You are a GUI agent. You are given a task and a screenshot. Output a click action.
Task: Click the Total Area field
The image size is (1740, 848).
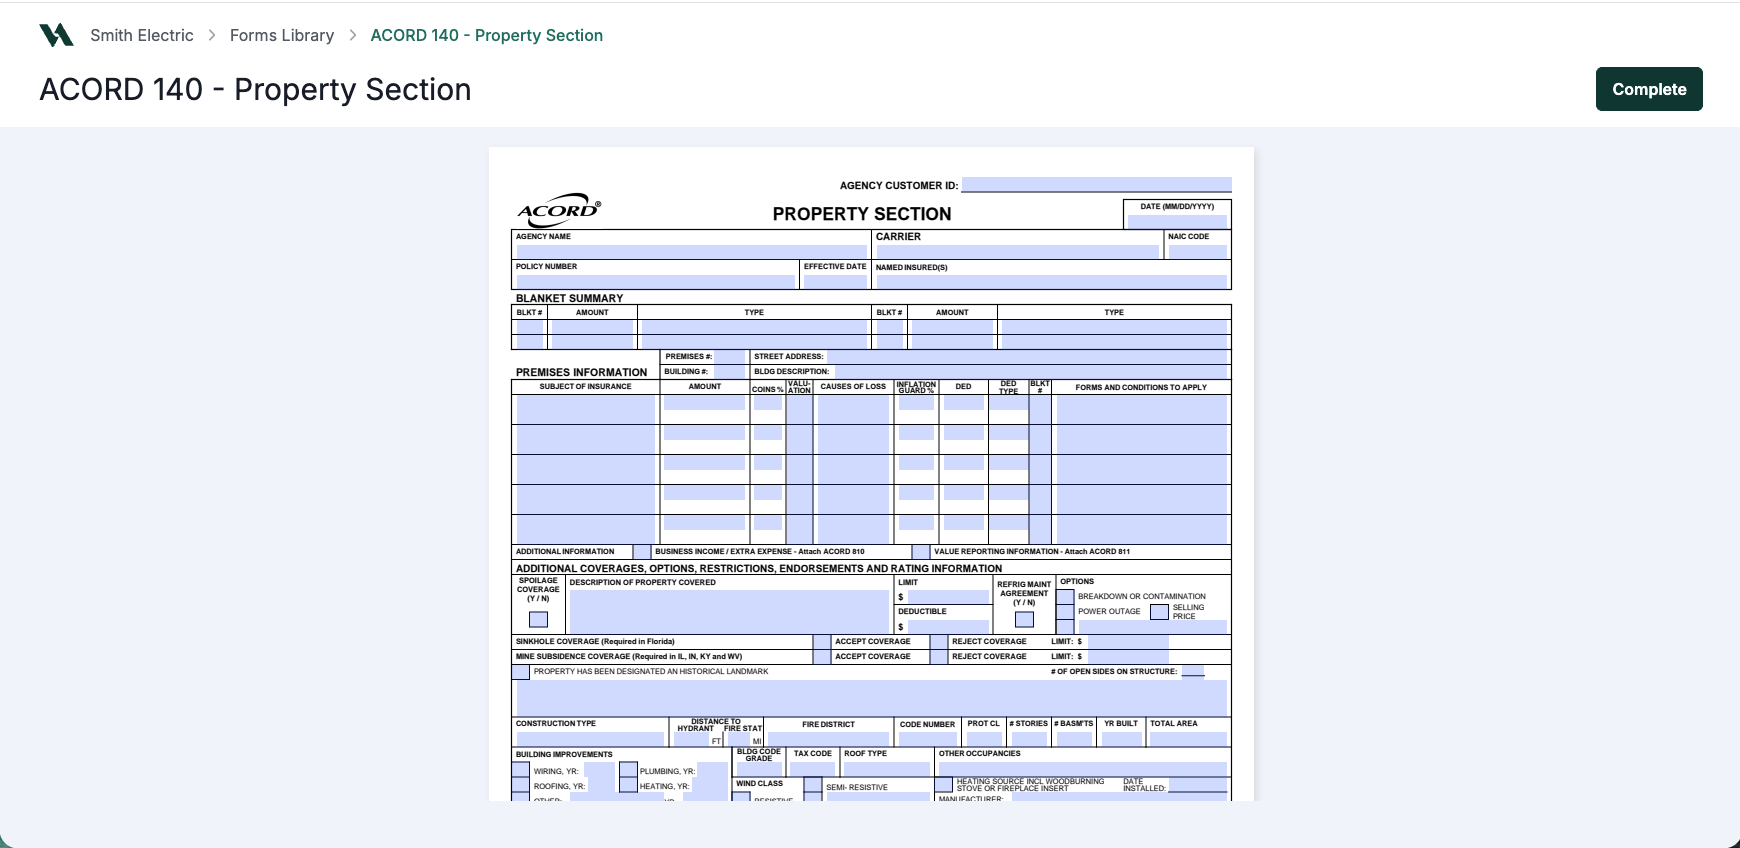[x=1188, y=739]
